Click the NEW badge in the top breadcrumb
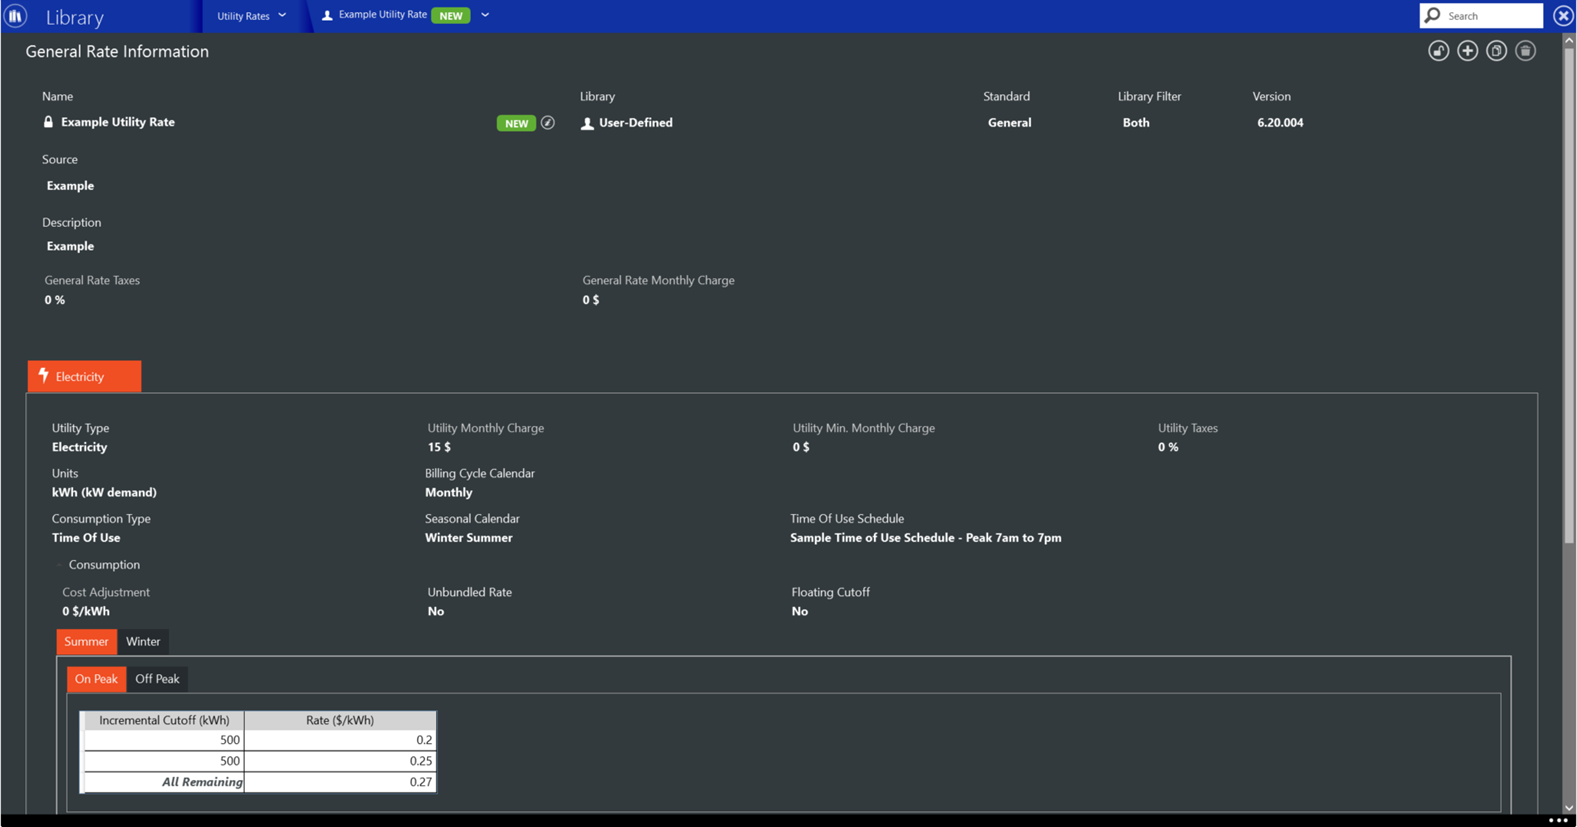Viewport: 1577px width, 827px height. pos(451,15)
